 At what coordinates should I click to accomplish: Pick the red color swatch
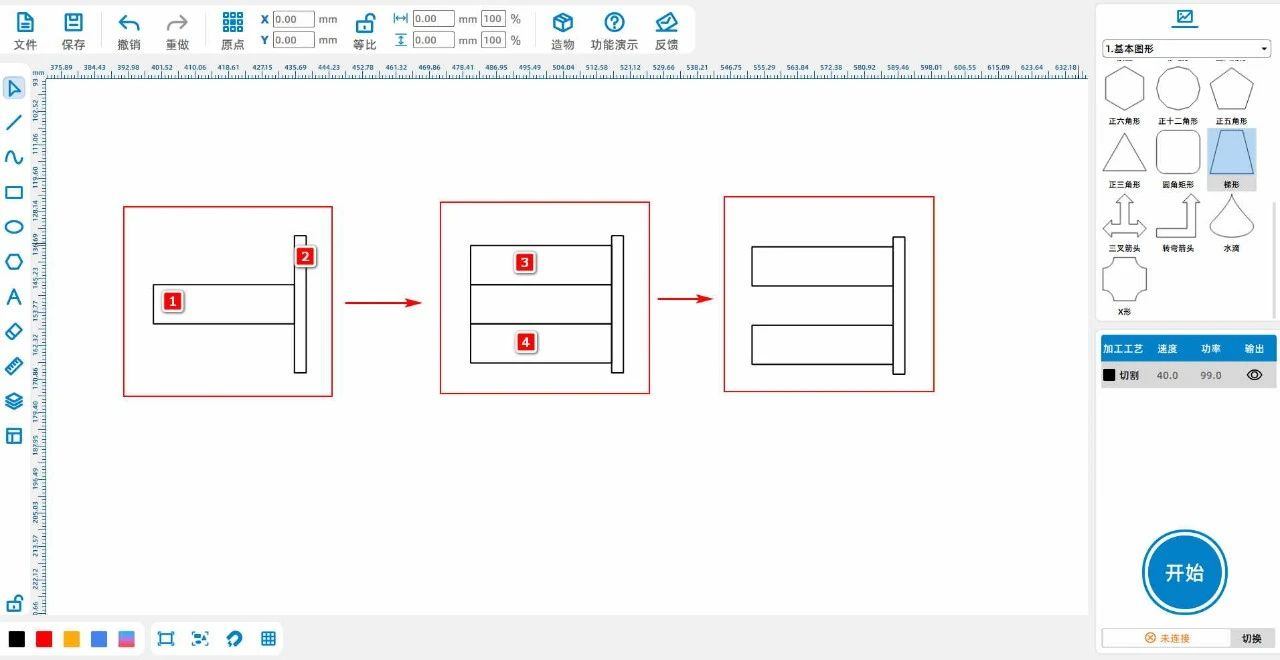pos(44,639)
